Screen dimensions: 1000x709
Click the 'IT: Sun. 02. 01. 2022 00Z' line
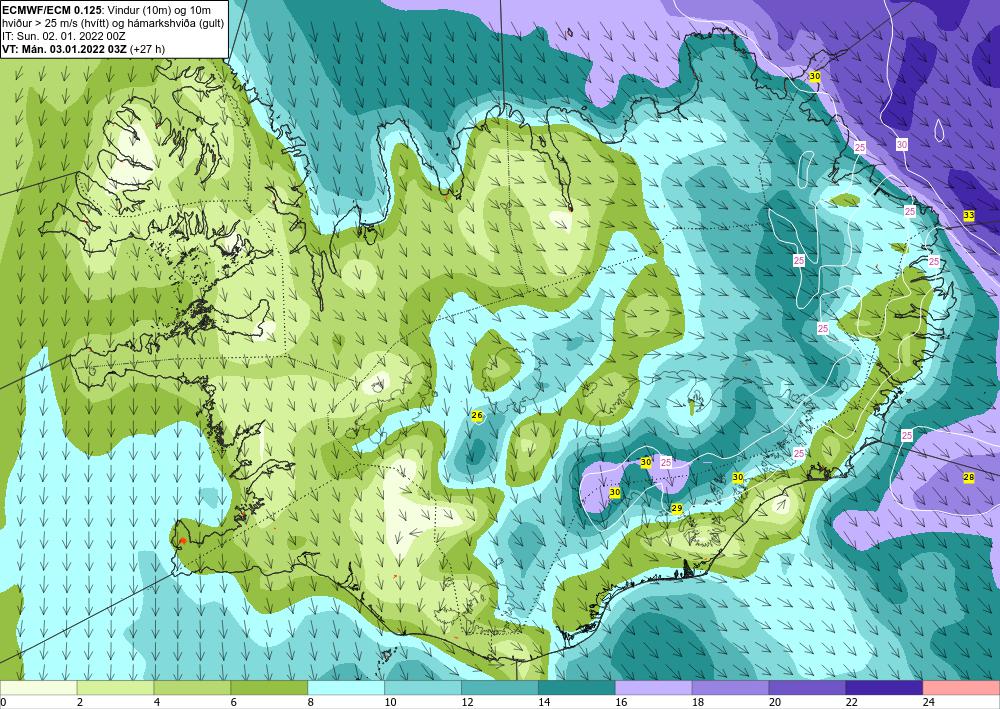pyautogui.click(x=64, y=36)
